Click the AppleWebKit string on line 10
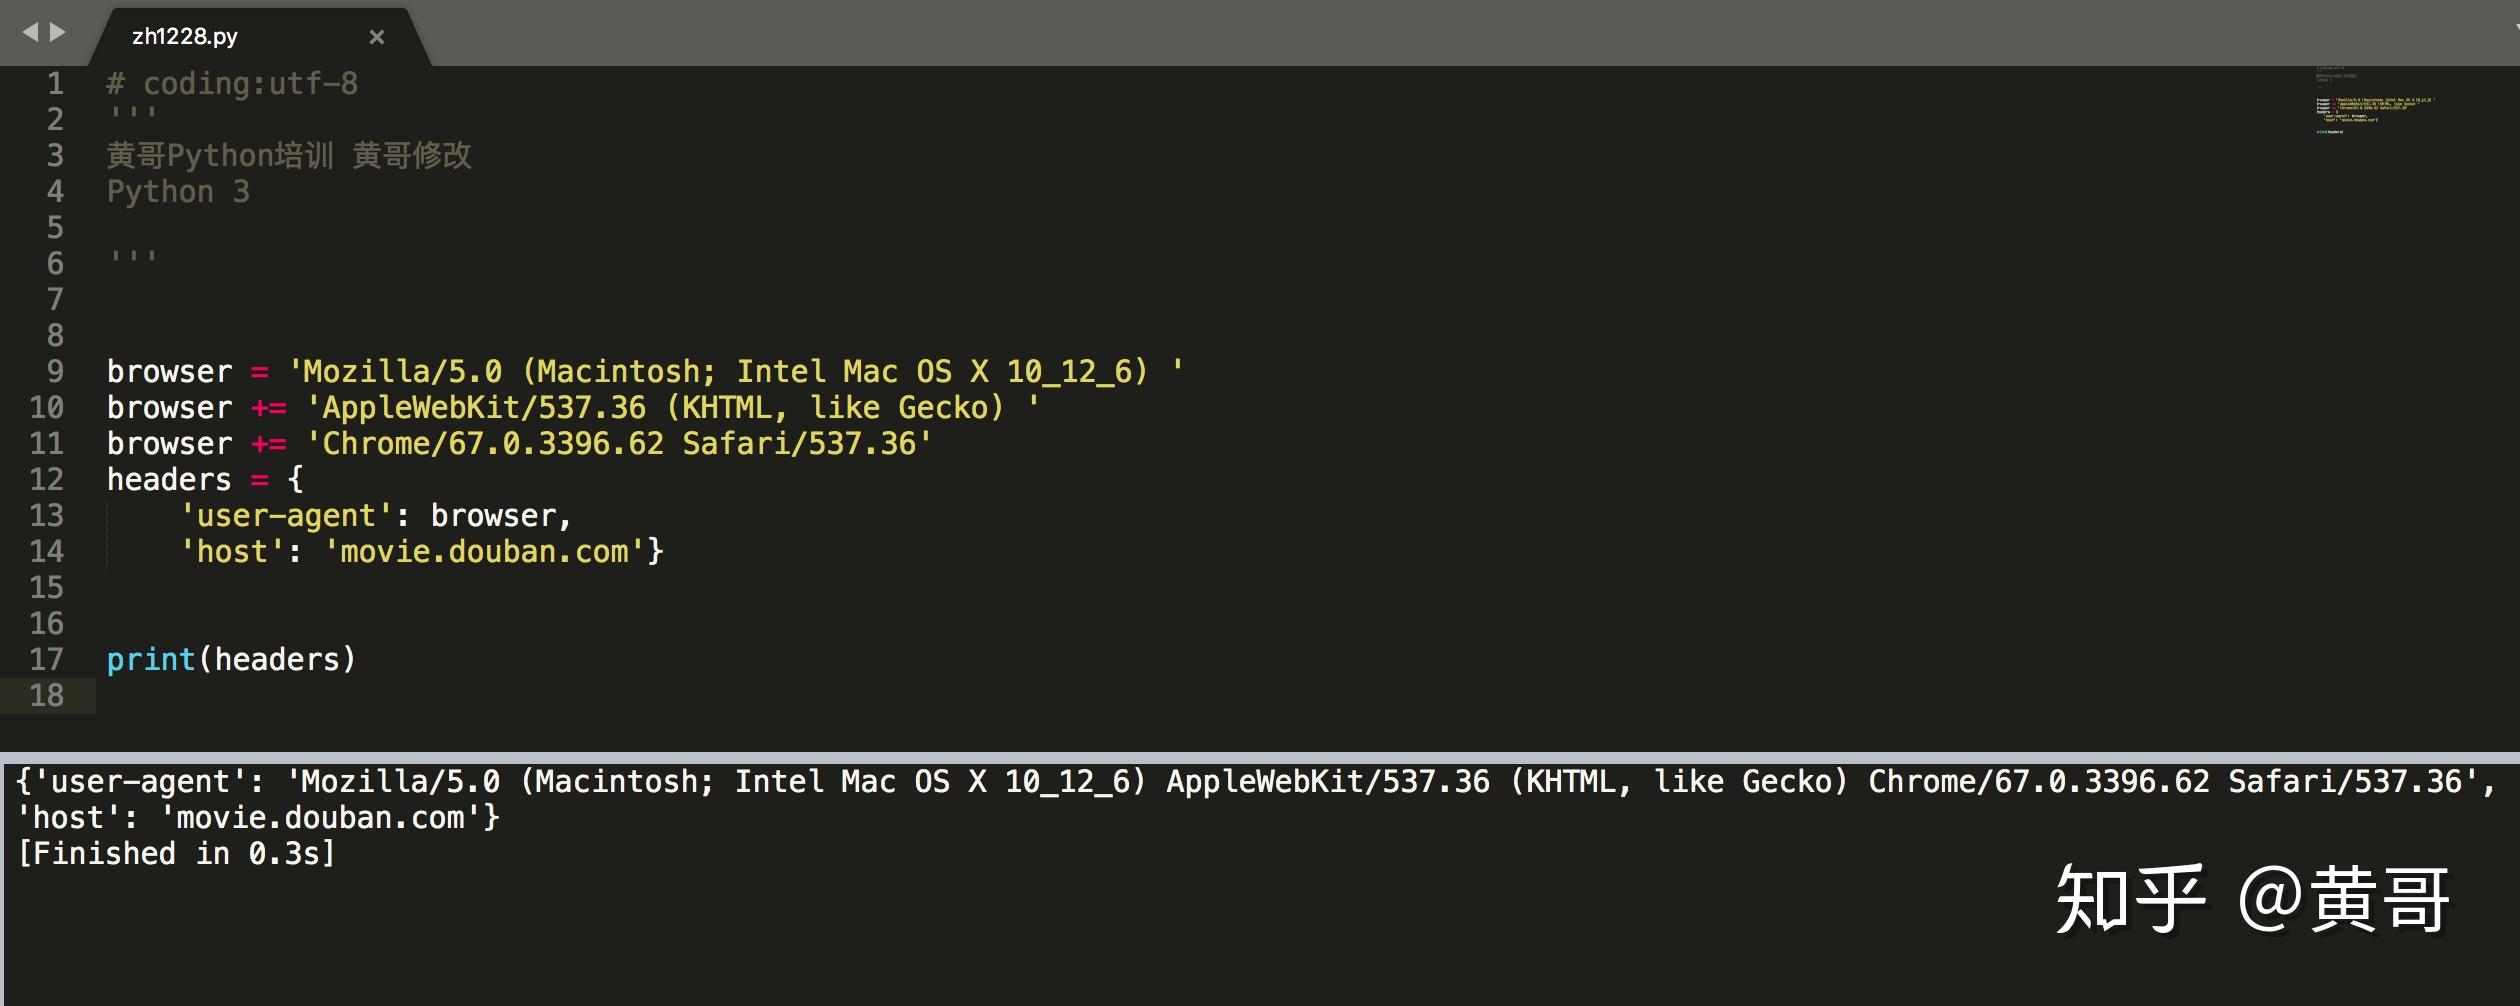 [x=673, y=407]
